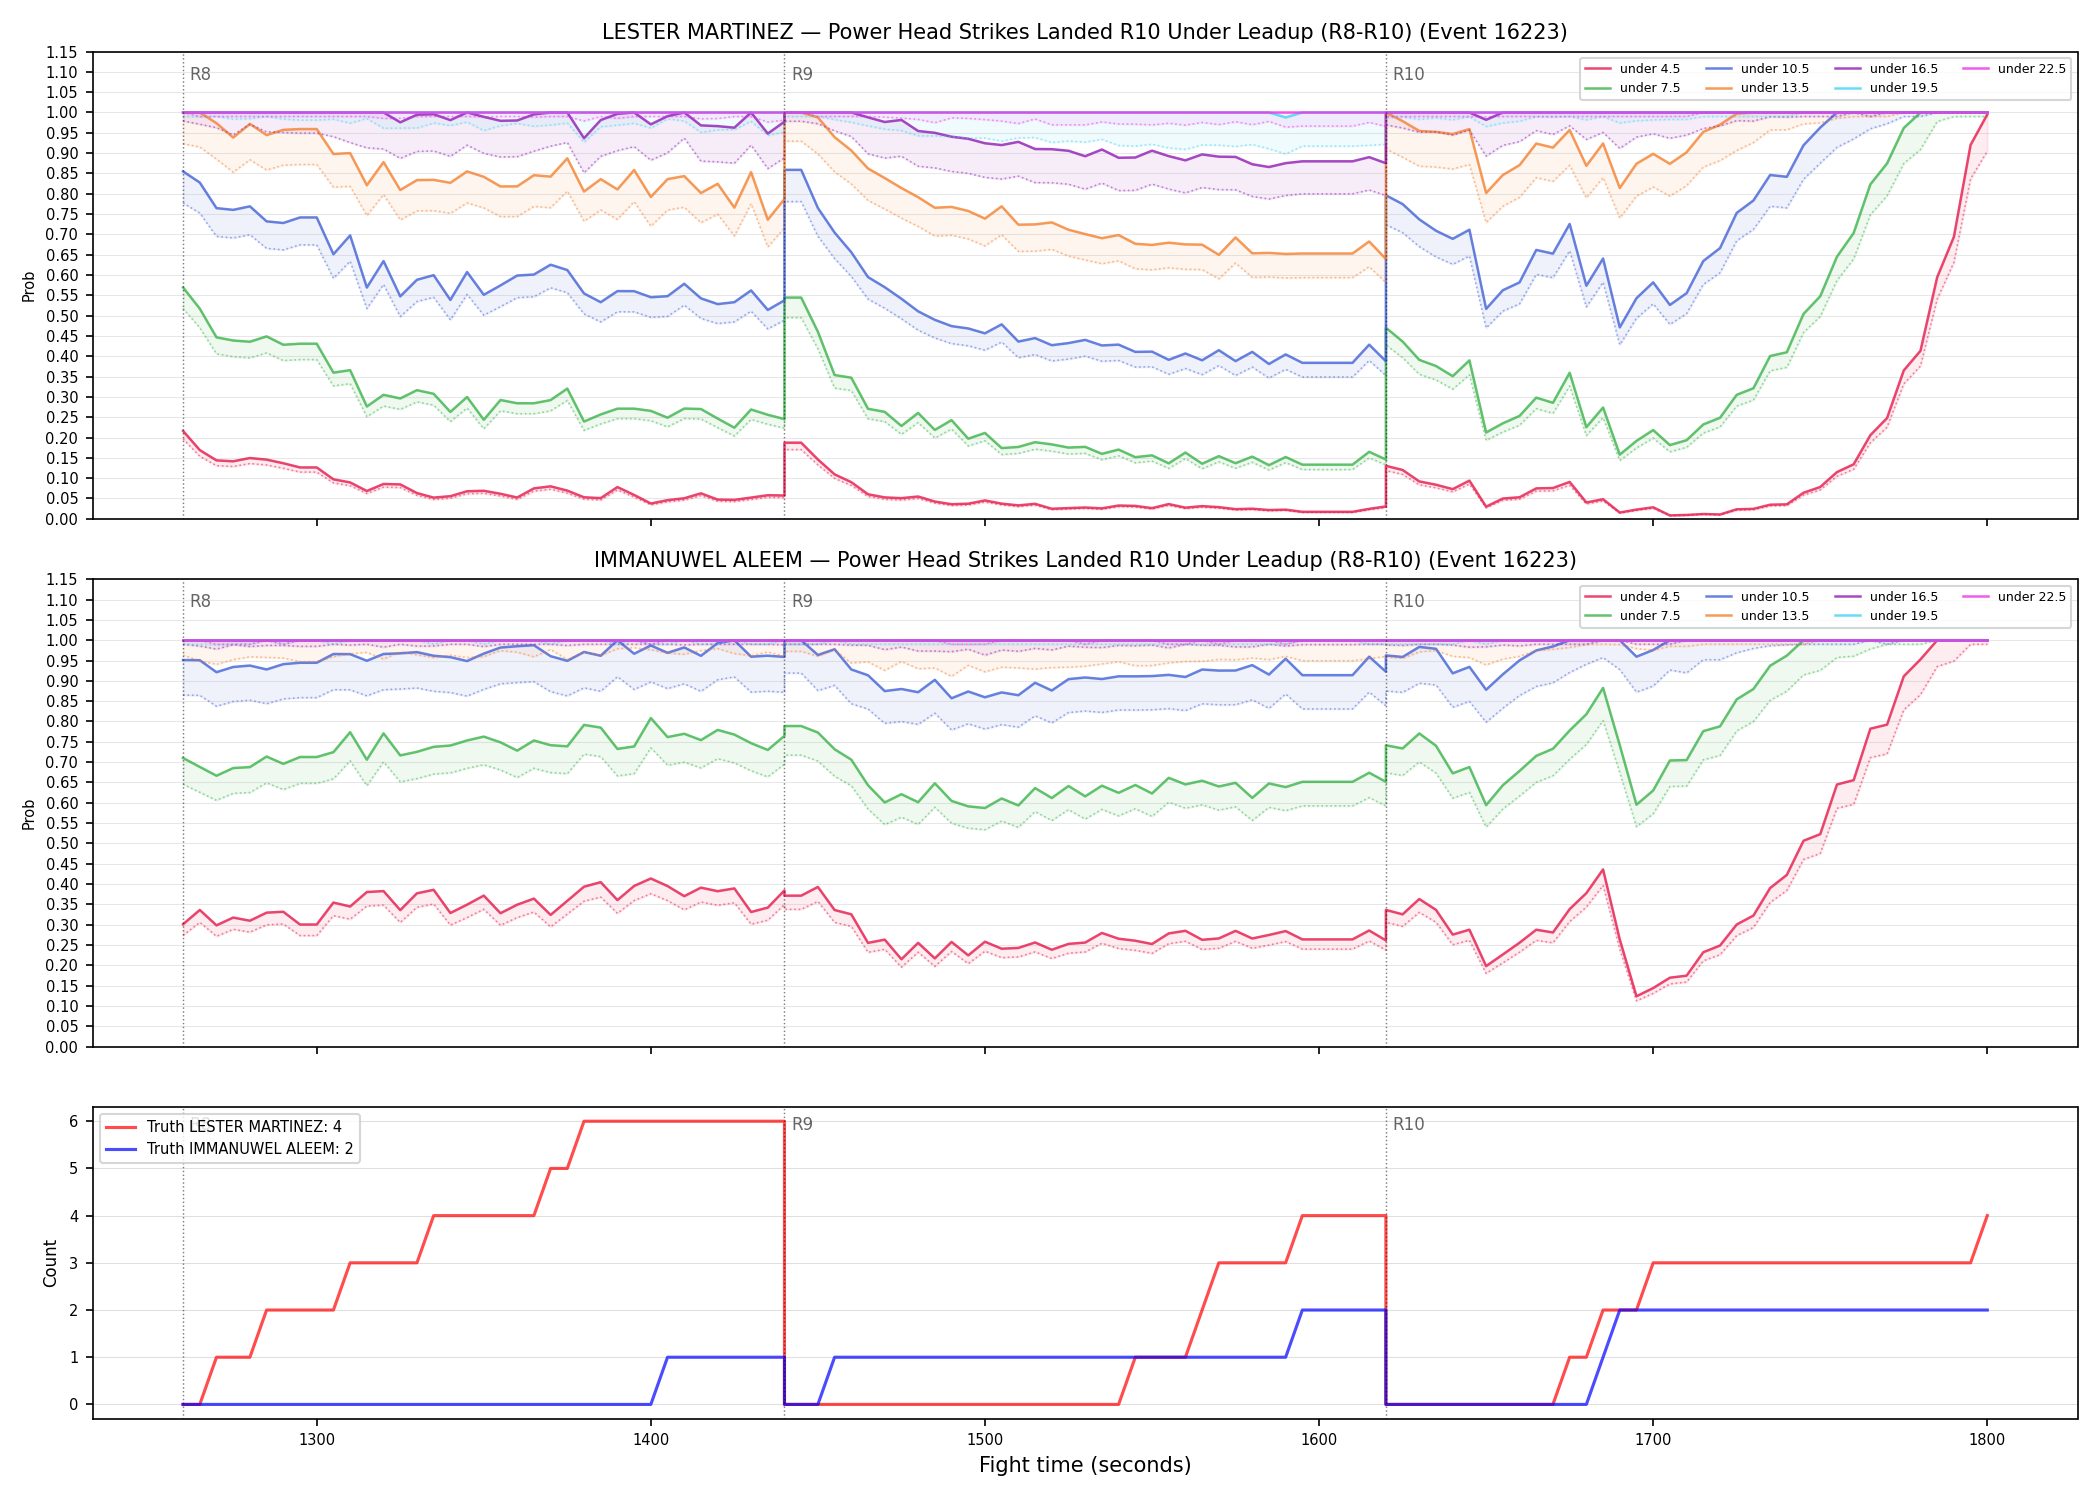The image size is (2100, 1500).
Task: Click the 1.15 tick on Lester Martinez chart
Action: click(62, 52)
